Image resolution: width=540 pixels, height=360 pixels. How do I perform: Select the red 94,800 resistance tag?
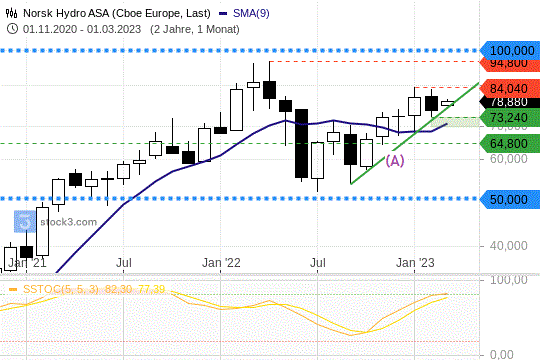510,64
